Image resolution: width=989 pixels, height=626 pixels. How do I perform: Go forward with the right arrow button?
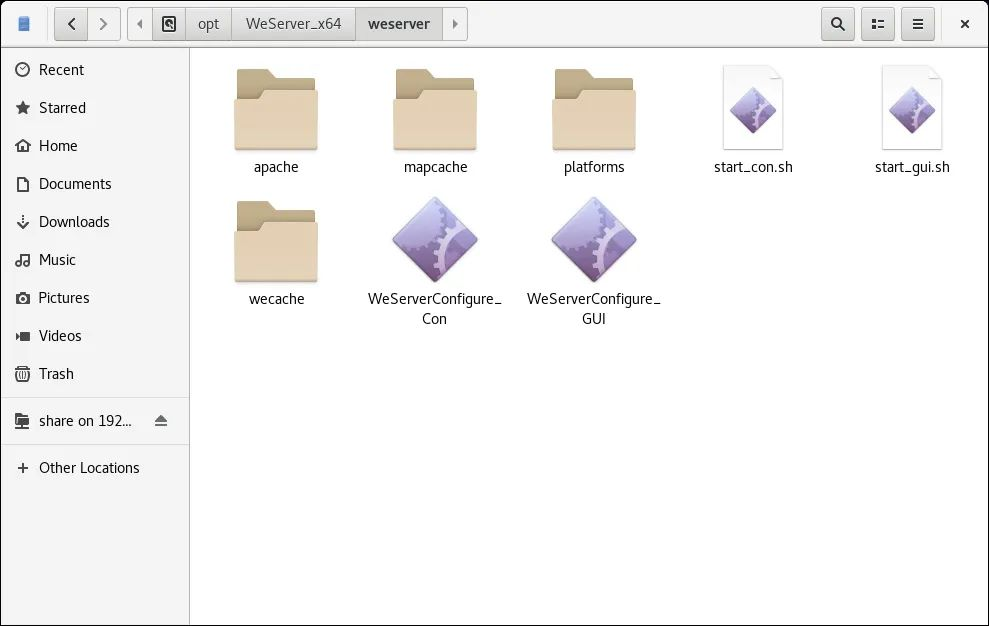[x=103, y=24]
